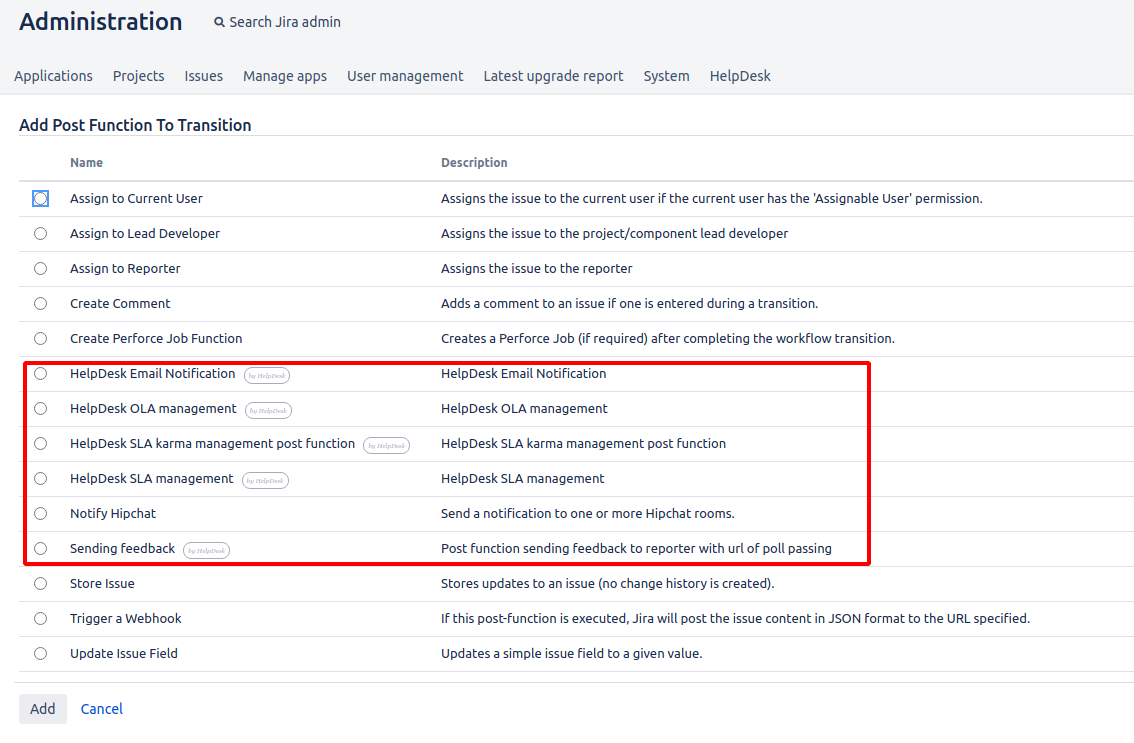1134x743 pixels.
Task: Click the Name column header
Action: pyautogui.click(x=86, y=163)
